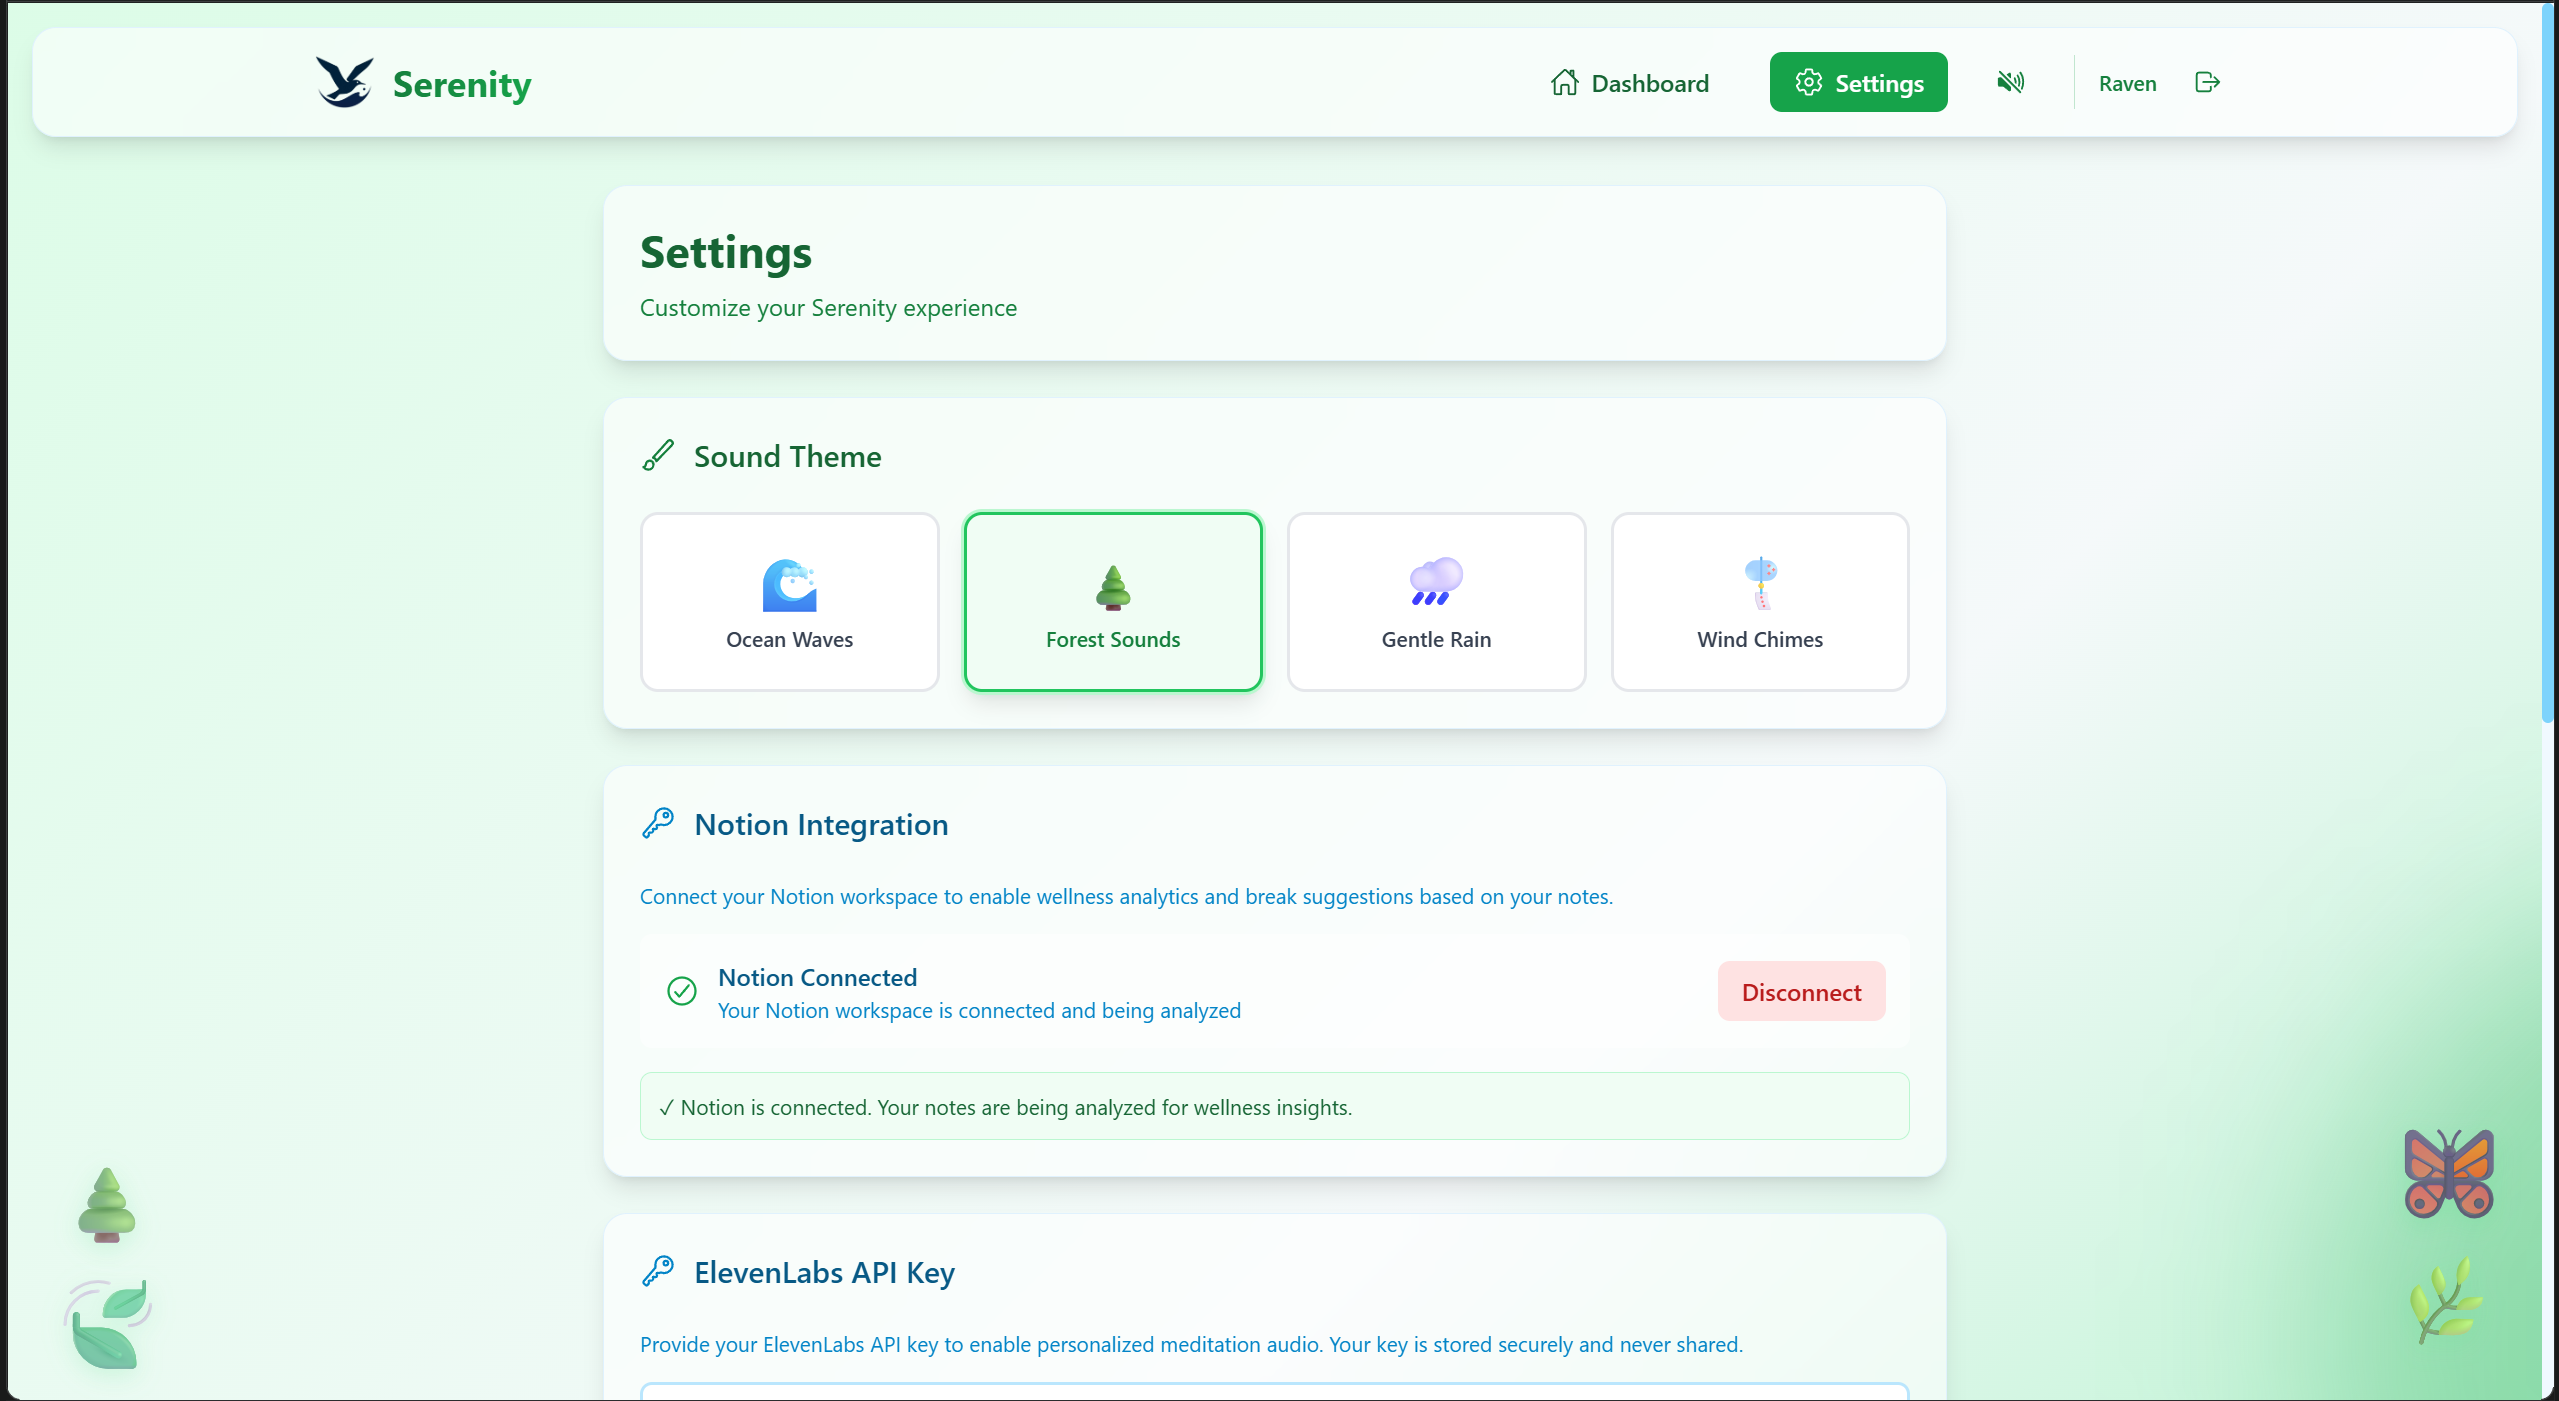2559x1401 pixels.
Task: Click the Raven username
Action: tap(2127, 84)
